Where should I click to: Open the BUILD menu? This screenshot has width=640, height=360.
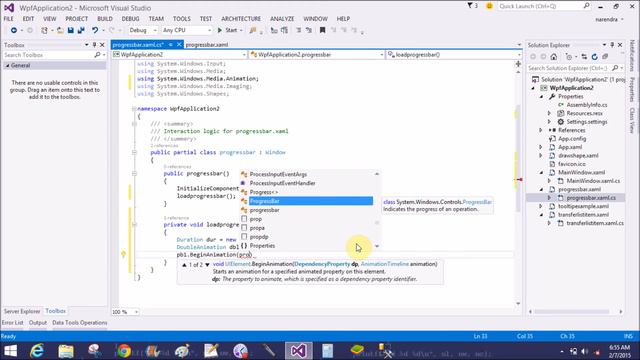click(x=104, y=19)
